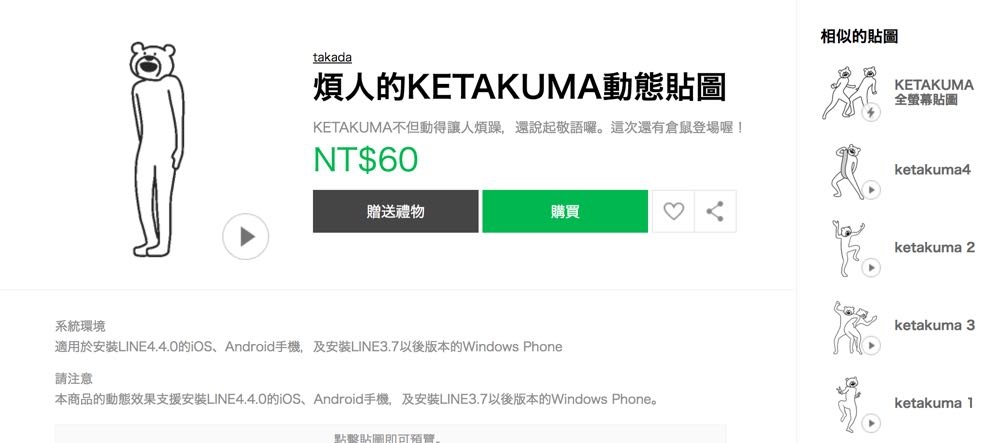Open the ketakuma 2 sticker set link
The height and width of the screenshot is (443, 1000).
(x=934, y=247)
